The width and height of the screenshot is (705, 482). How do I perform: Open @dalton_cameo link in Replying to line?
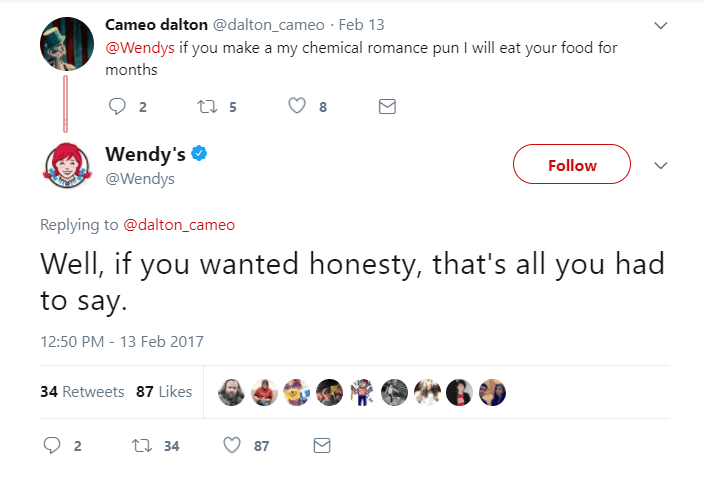pos(179,225)
